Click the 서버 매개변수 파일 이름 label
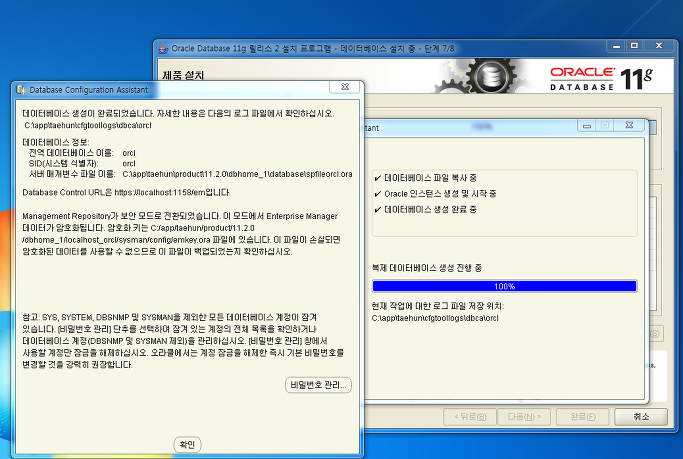Viewport: 683px width, 459px height. tap(72, 174)
